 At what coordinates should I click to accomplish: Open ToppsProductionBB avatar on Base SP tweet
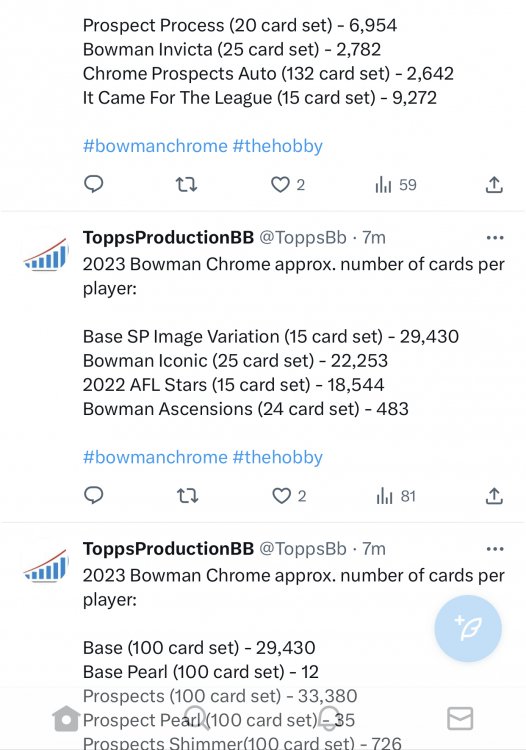tap(46, 255)
